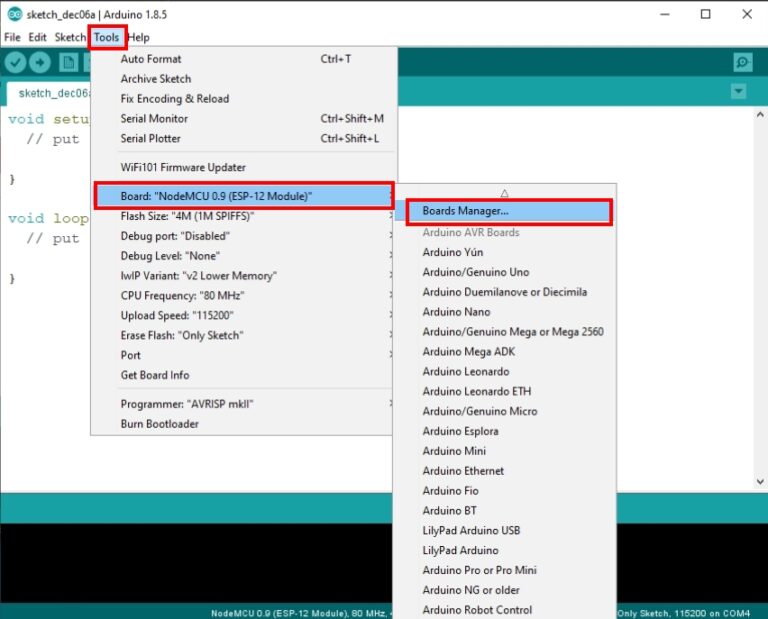768x619 pixels.
Task: Expand the Erase Flash submenu
Action: (x=243, y=335)
